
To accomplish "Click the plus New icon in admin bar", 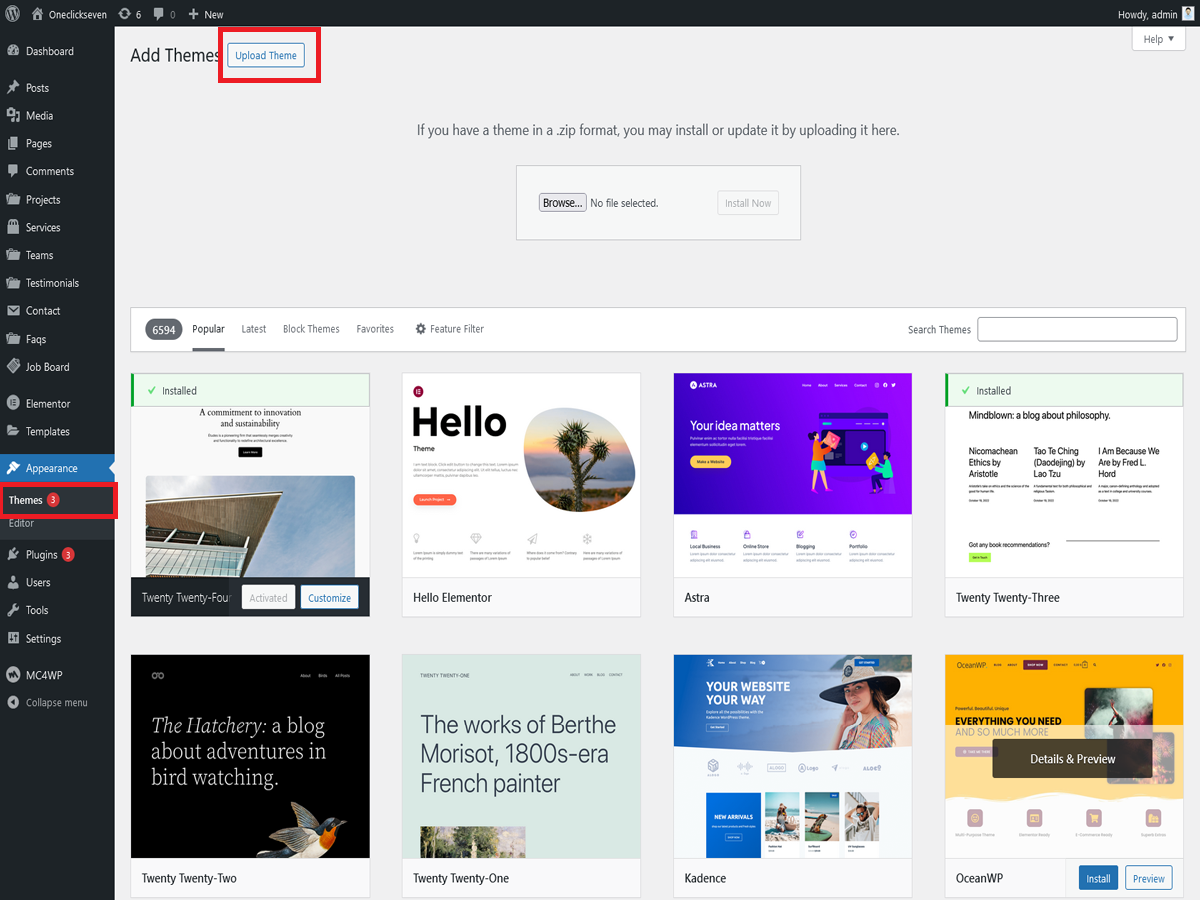I will tap(194, 14).
